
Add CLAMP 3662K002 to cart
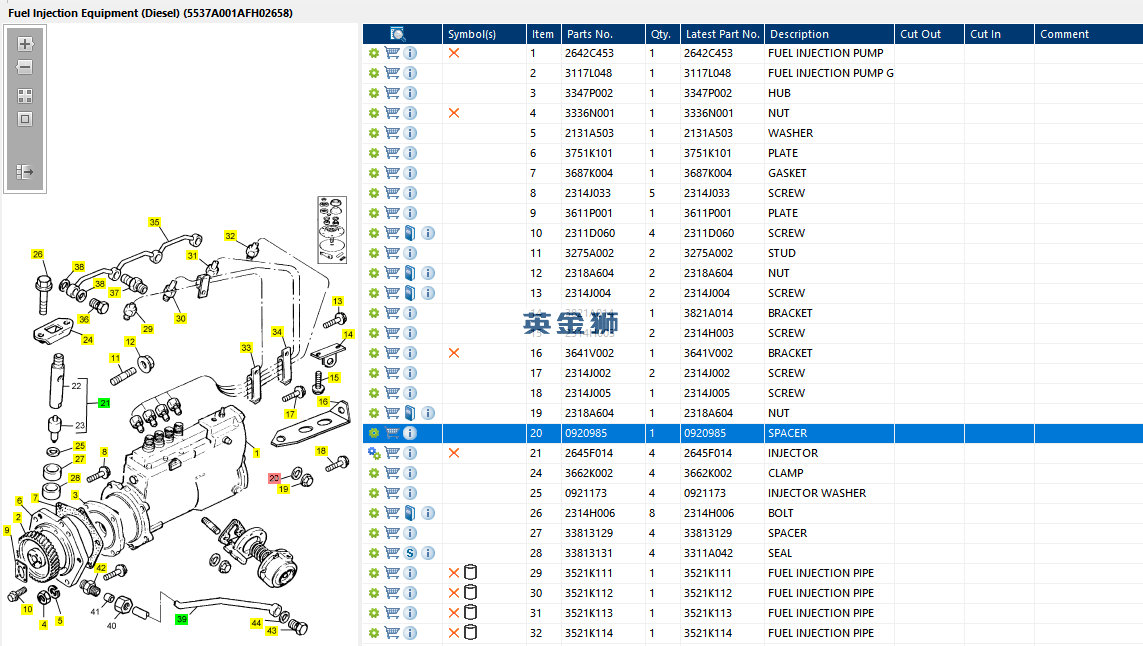(392, 473)
